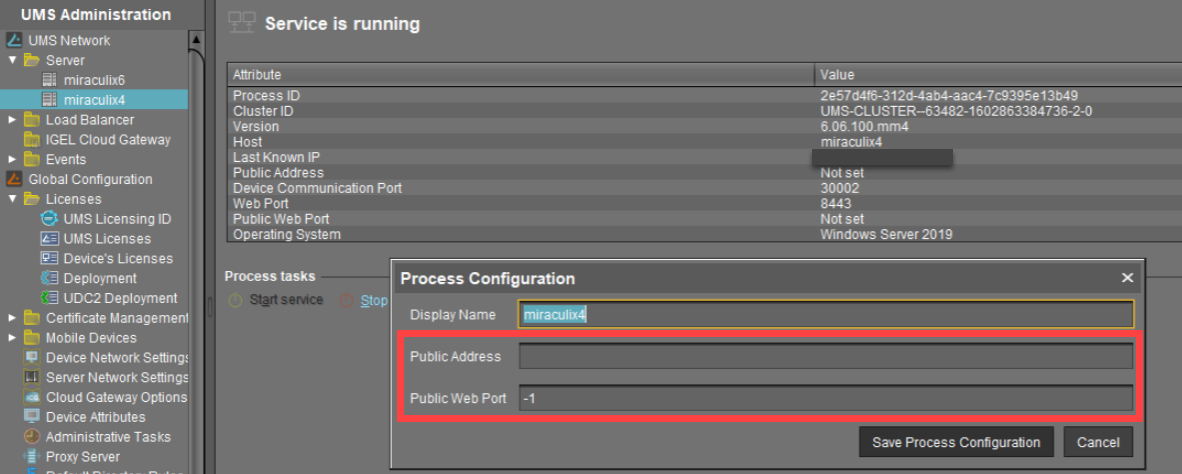Click the Start service link

click(286, 300)
